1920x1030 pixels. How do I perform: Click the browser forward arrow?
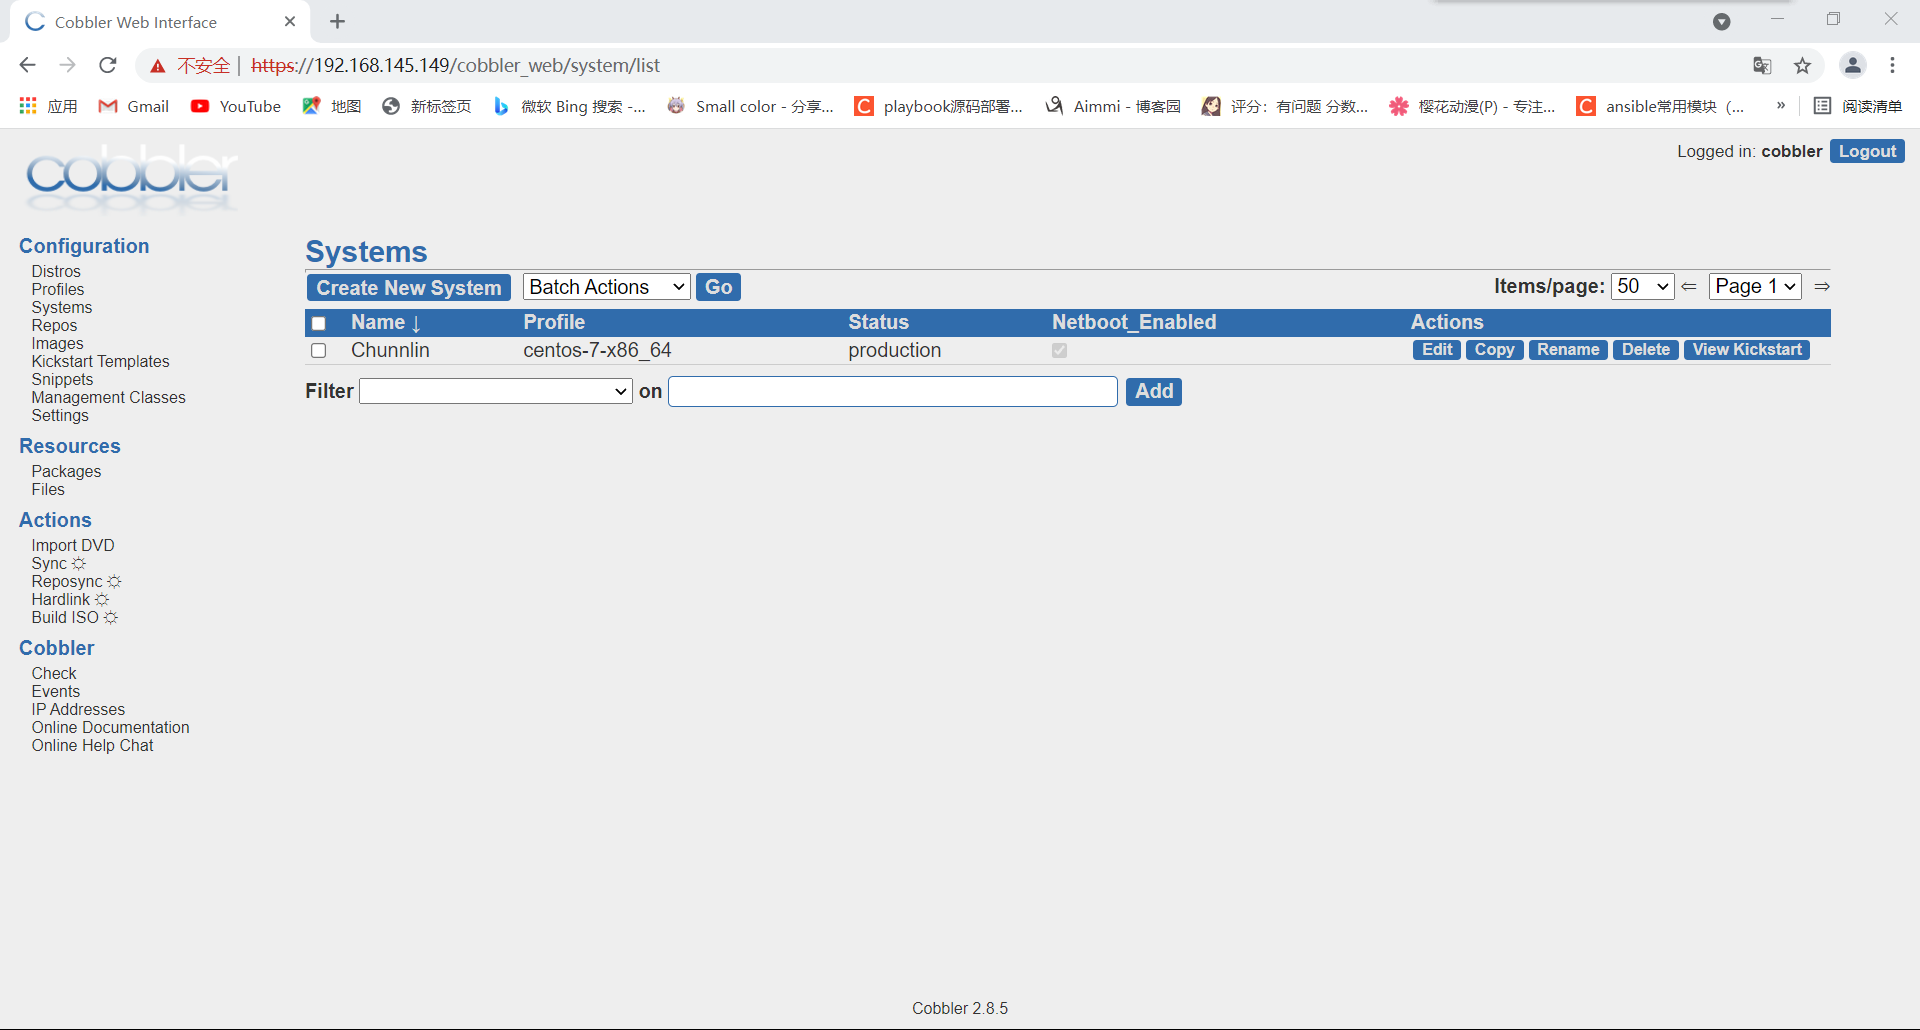click(67, 65)
